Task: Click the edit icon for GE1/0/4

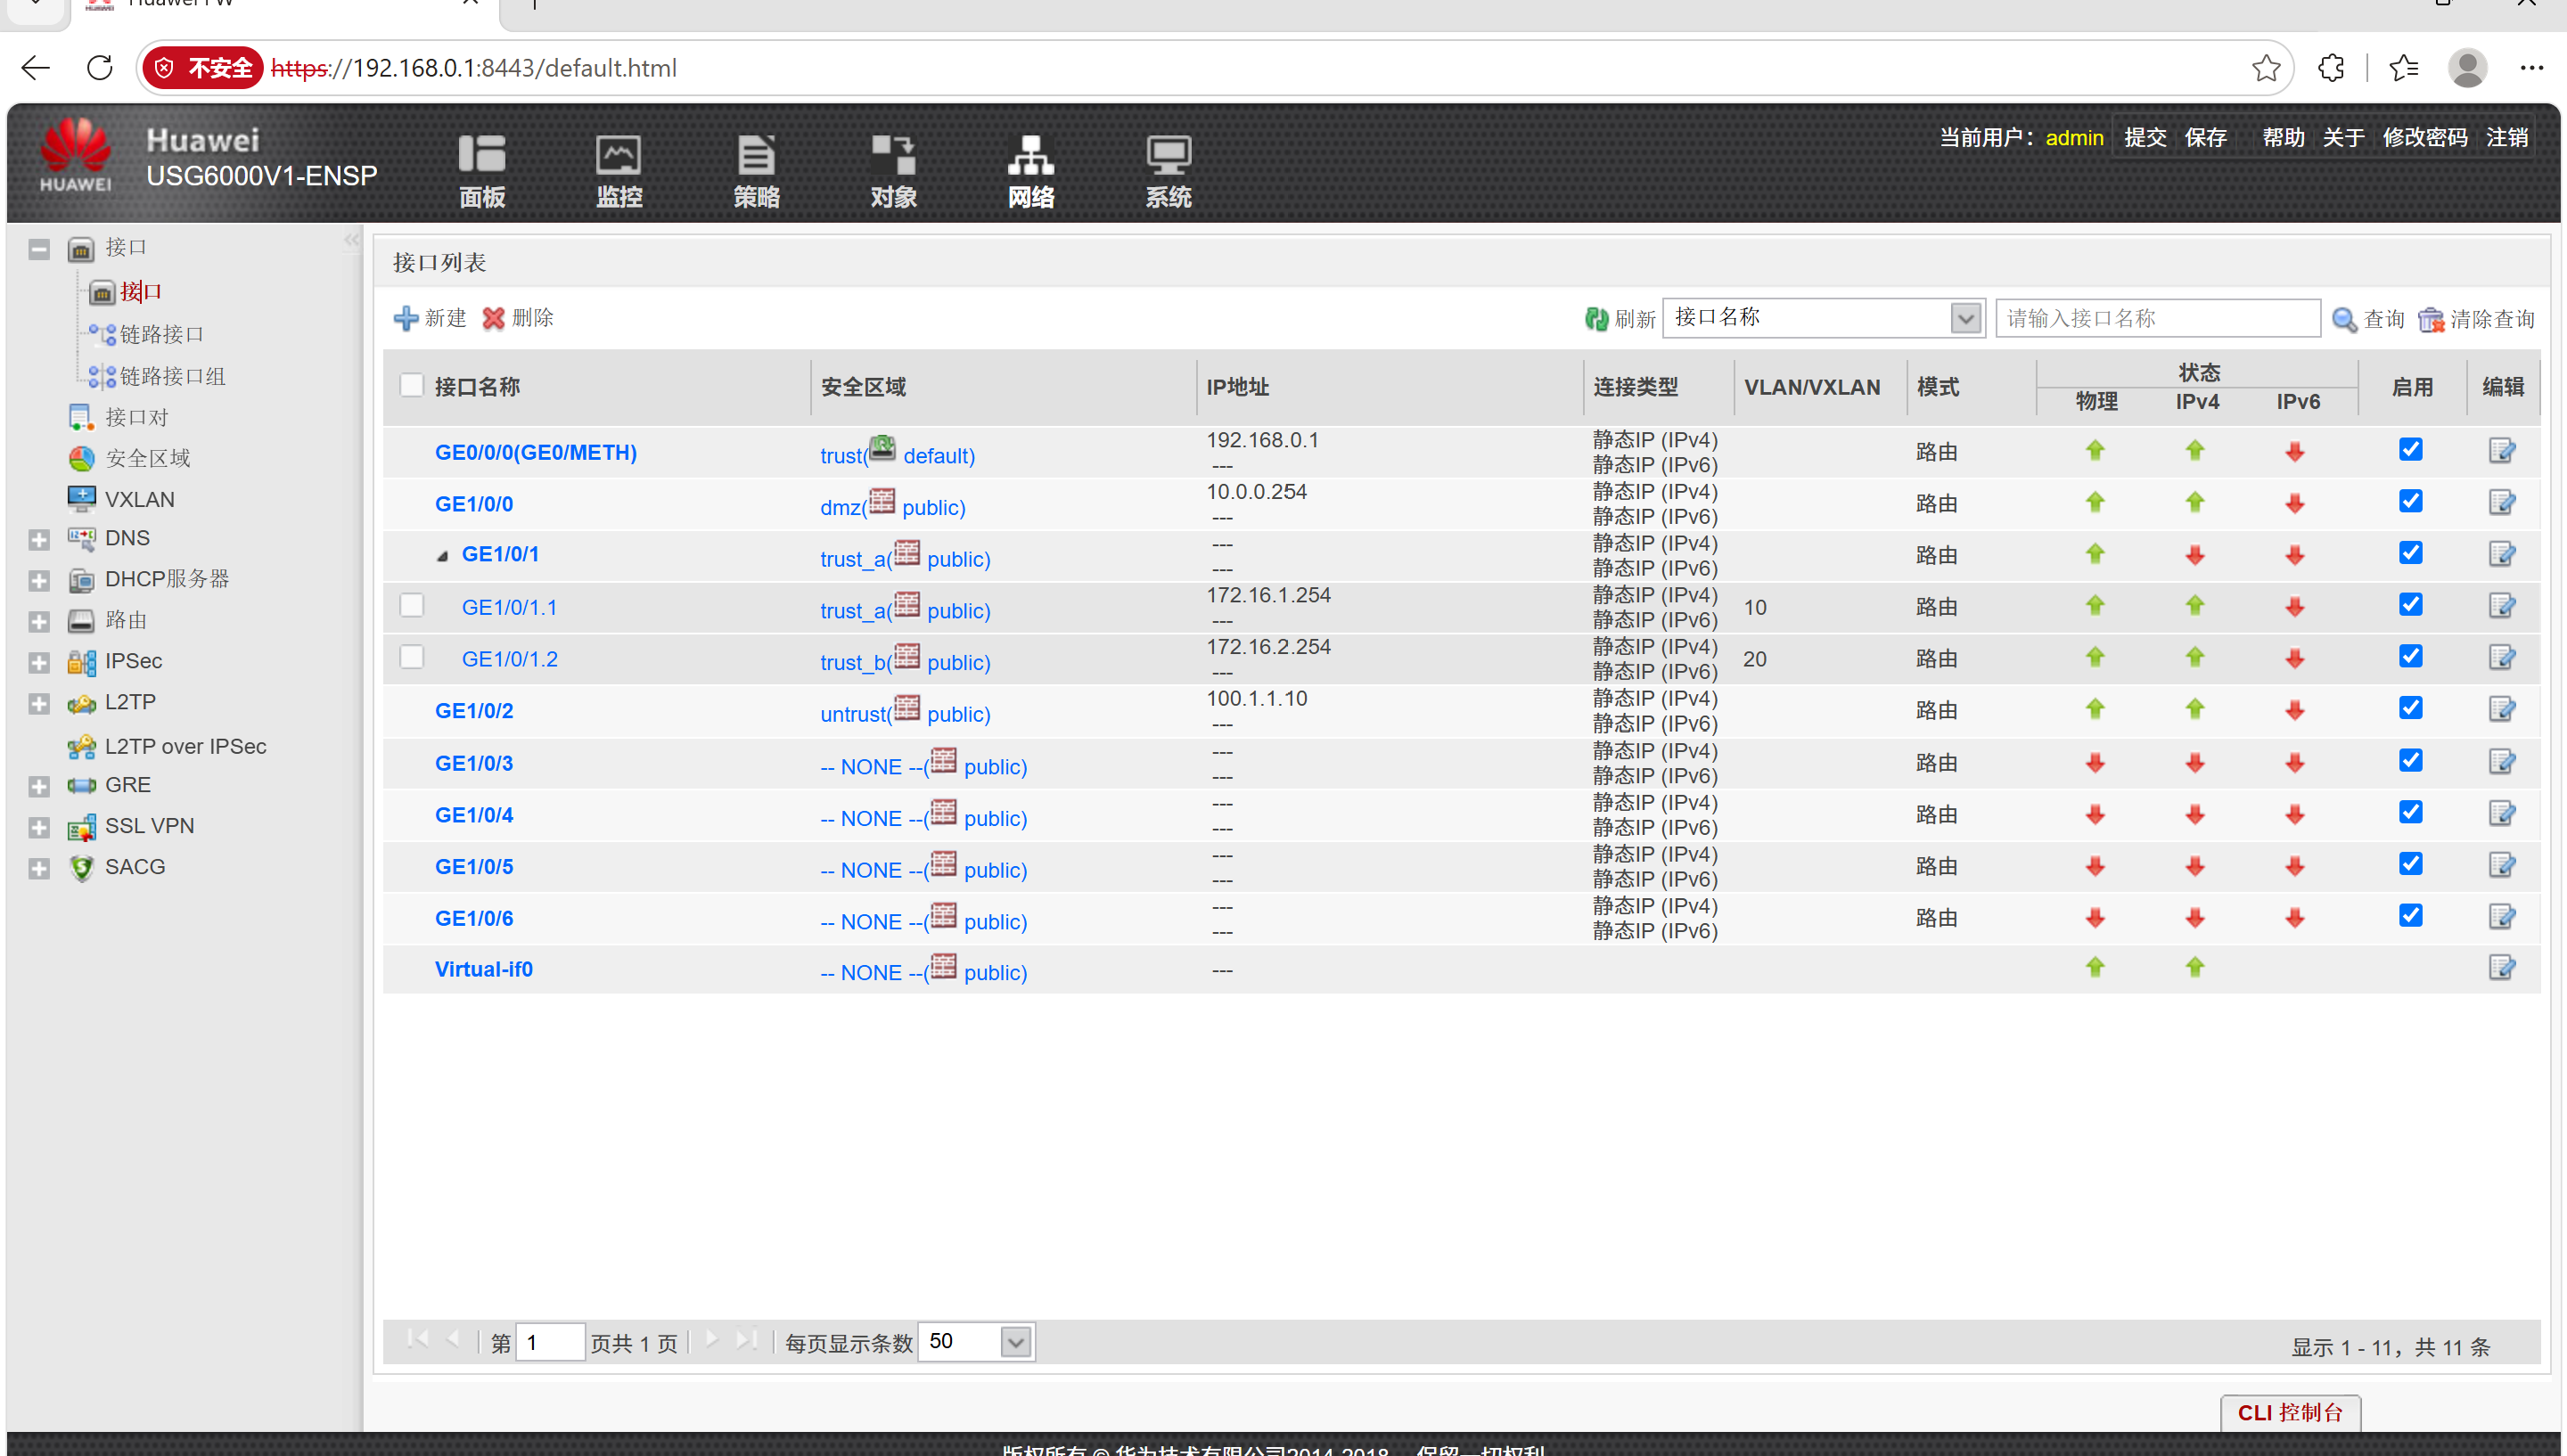Action: (x=2502, y=814)
